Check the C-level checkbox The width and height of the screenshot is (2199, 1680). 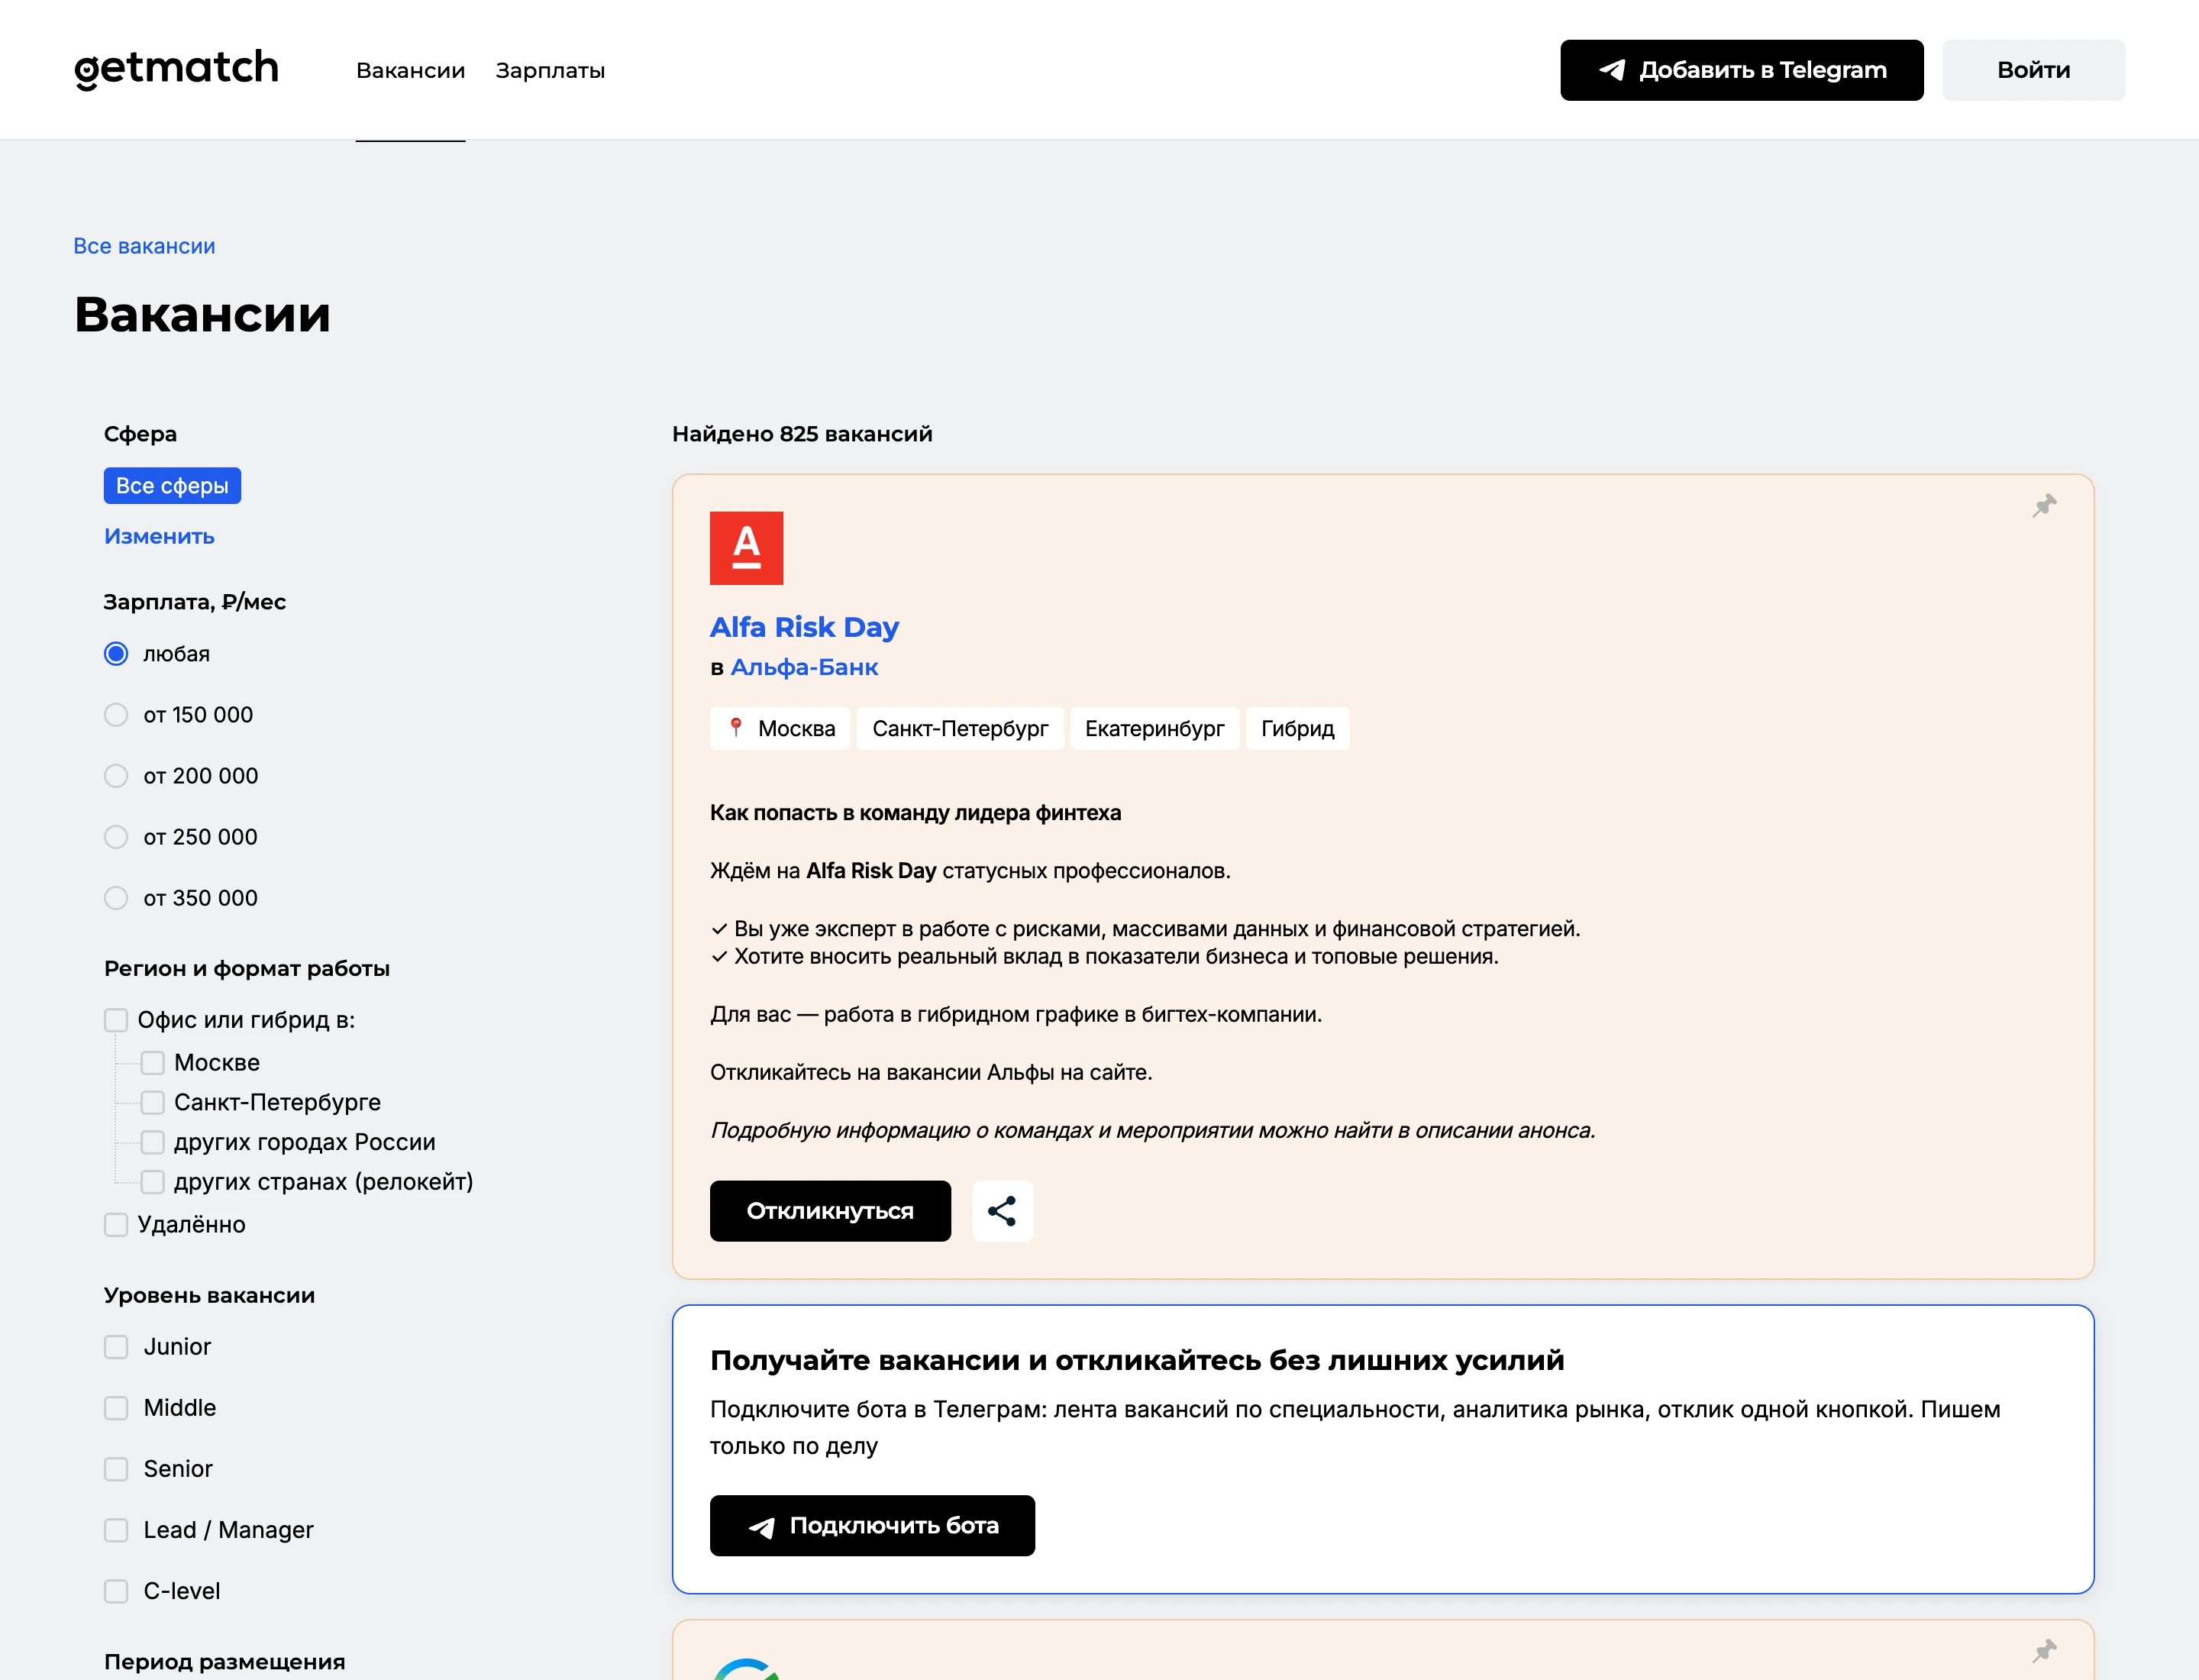(116, 1591)
